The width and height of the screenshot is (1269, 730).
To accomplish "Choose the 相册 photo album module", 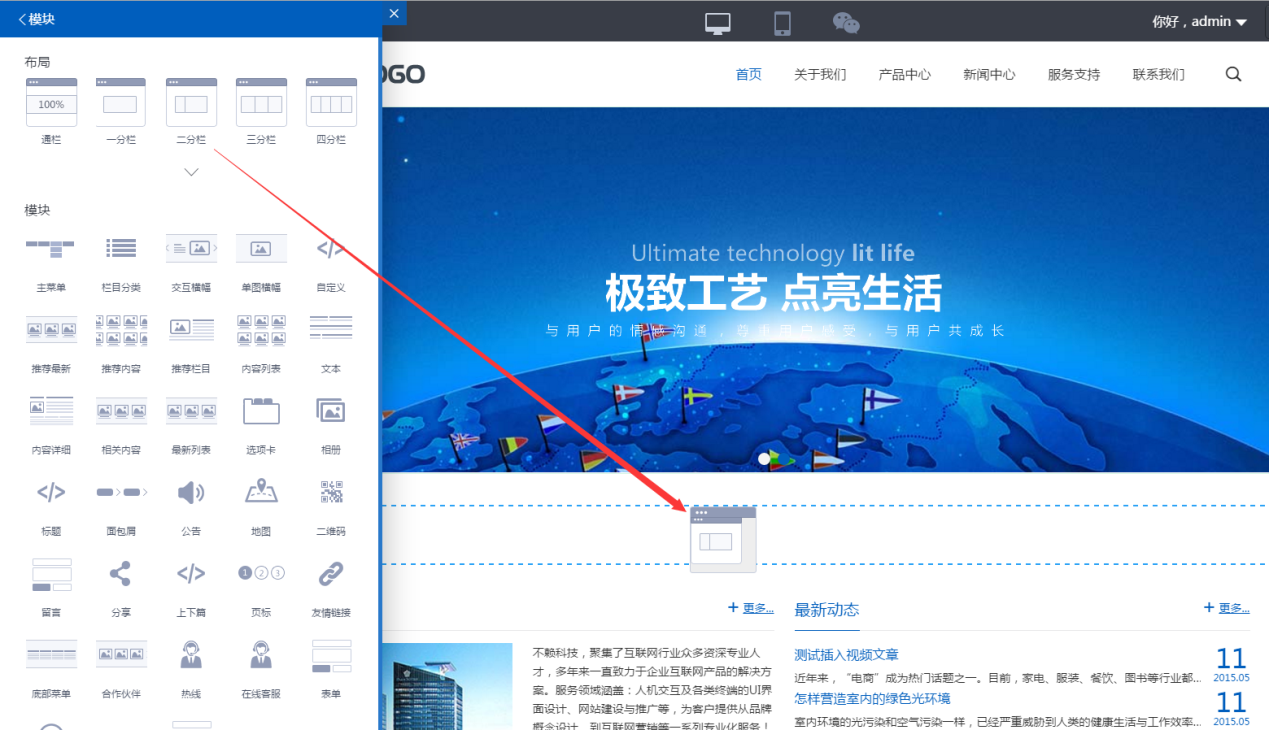I will 331,410.
